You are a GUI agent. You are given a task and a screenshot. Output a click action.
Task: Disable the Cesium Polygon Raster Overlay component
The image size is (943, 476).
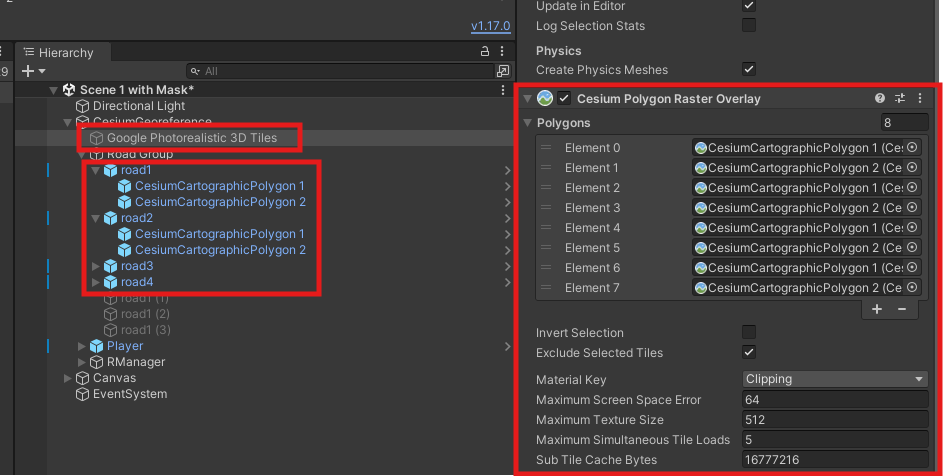564,98
